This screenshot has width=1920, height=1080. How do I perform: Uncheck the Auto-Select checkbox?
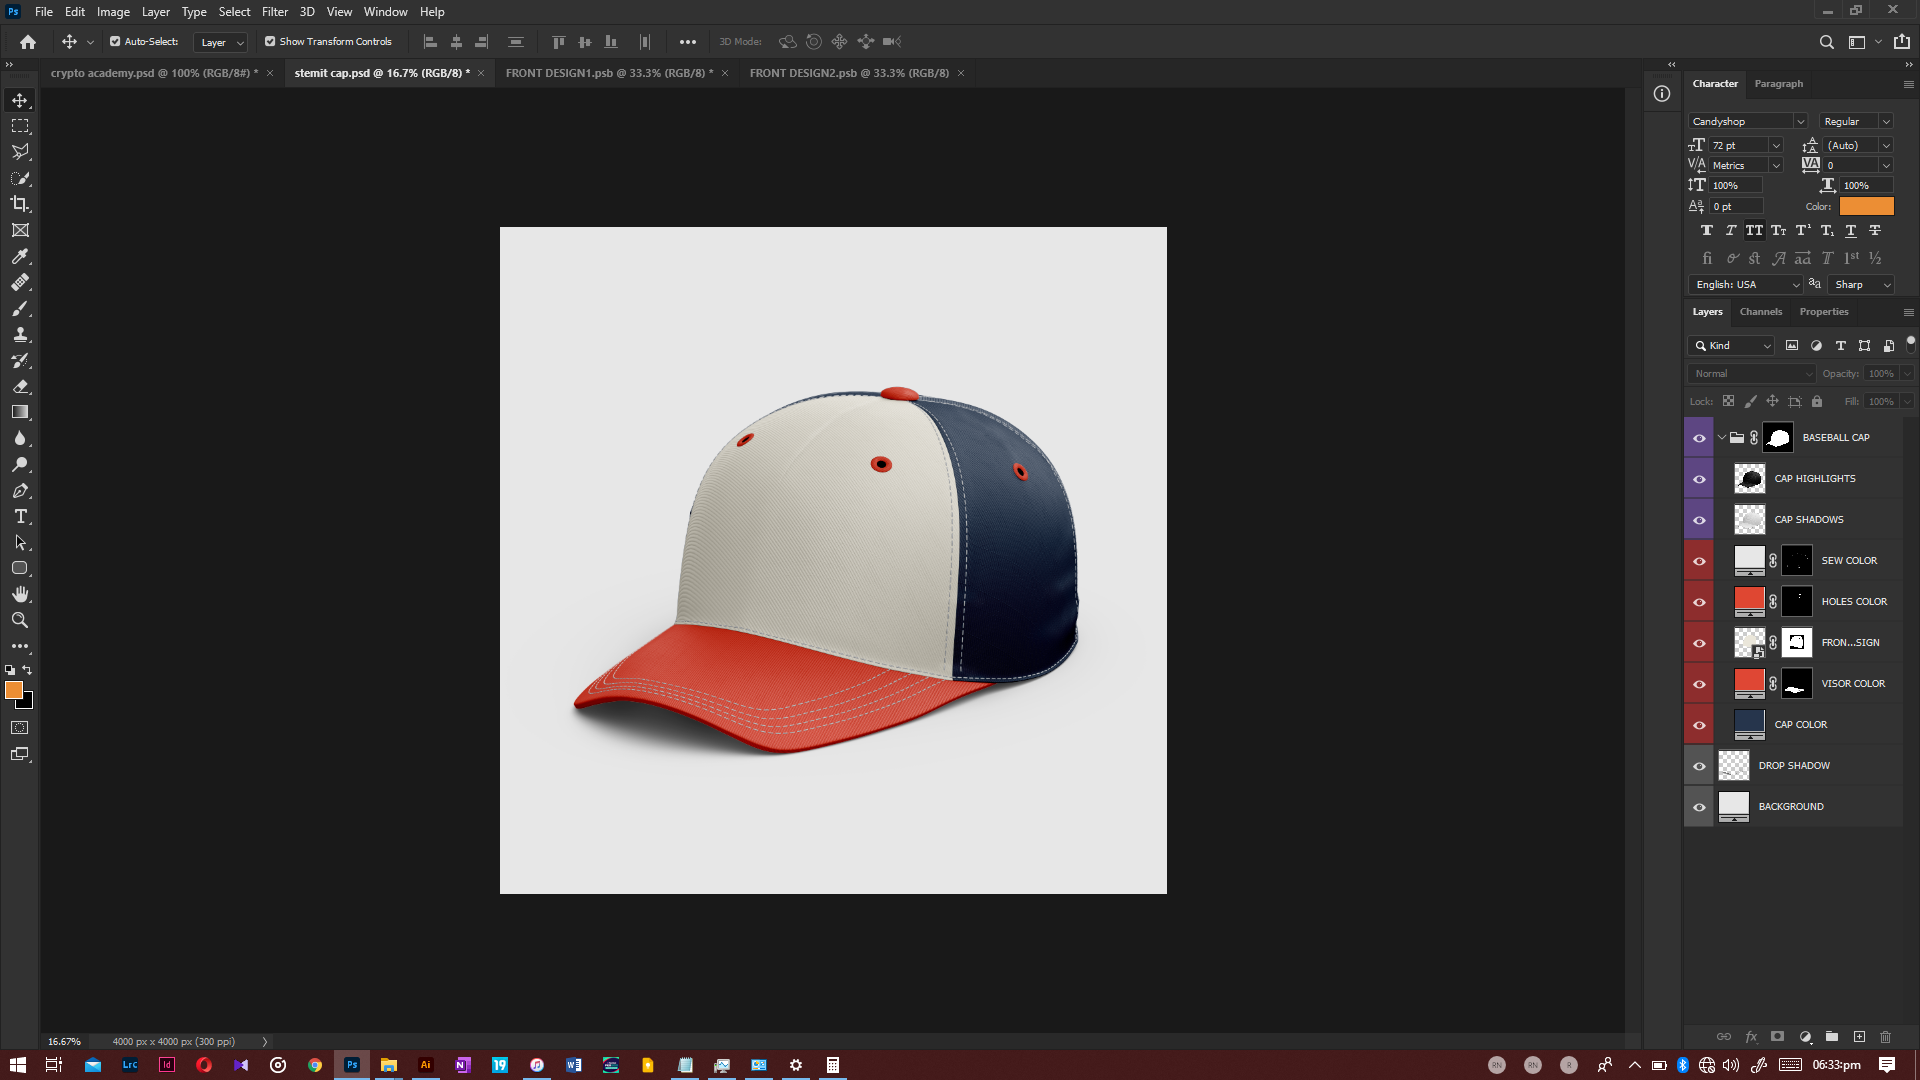[115, 42]
